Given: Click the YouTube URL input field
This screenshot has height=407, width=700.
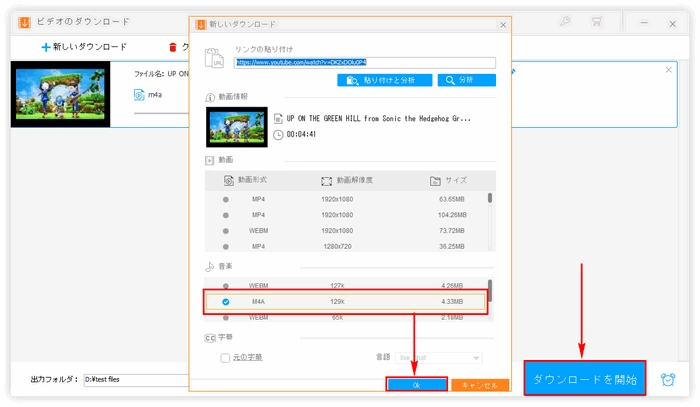Looking at the screenshot, I should 365,62.
